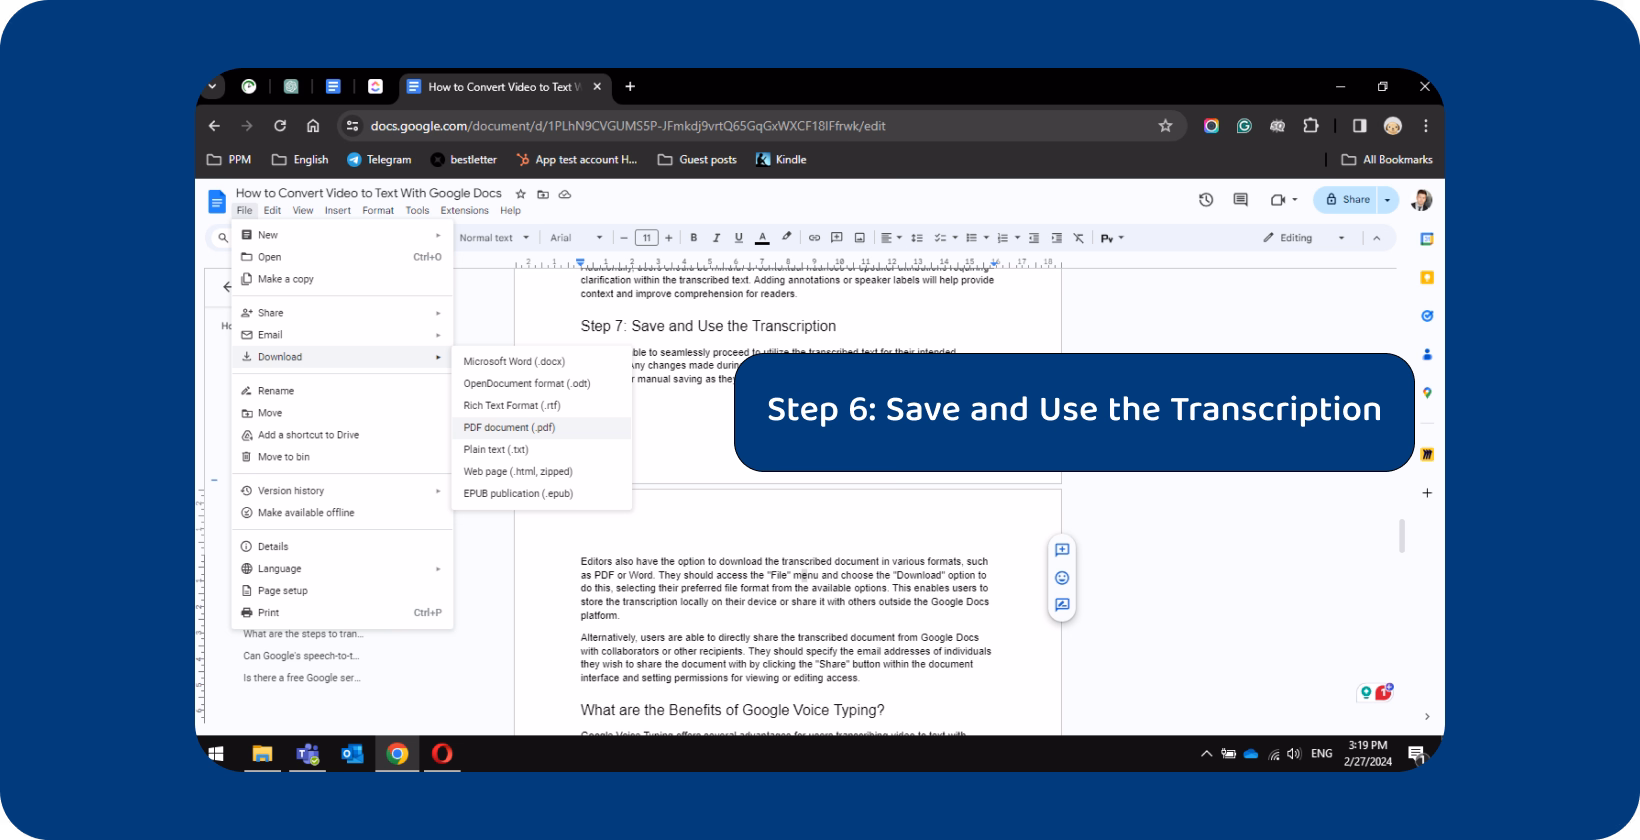Screen dimensions: 1640x840
Task: Click Make available offline option
Action: point(342,513)
